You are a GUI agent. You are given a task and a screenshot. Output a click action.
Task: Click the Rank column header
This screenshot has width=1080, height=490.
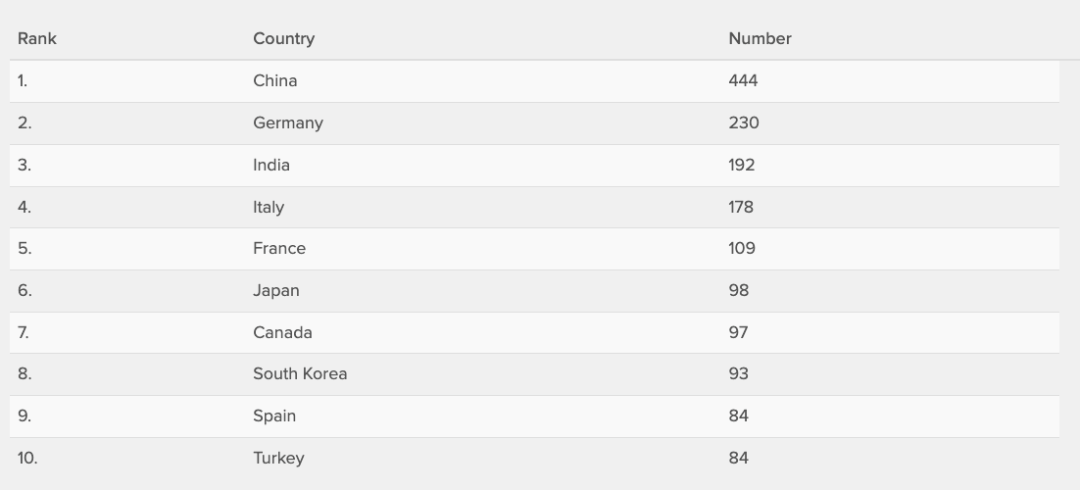pos(37,39)
